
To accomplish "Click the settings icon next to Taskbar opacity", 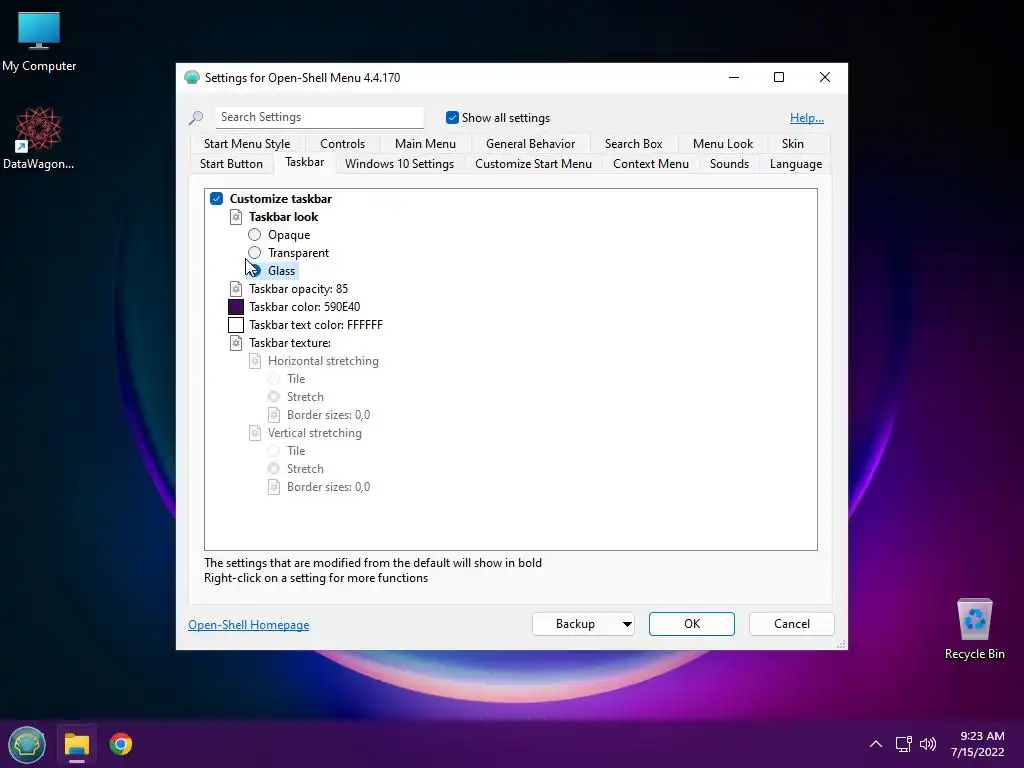I will [236, 289].
